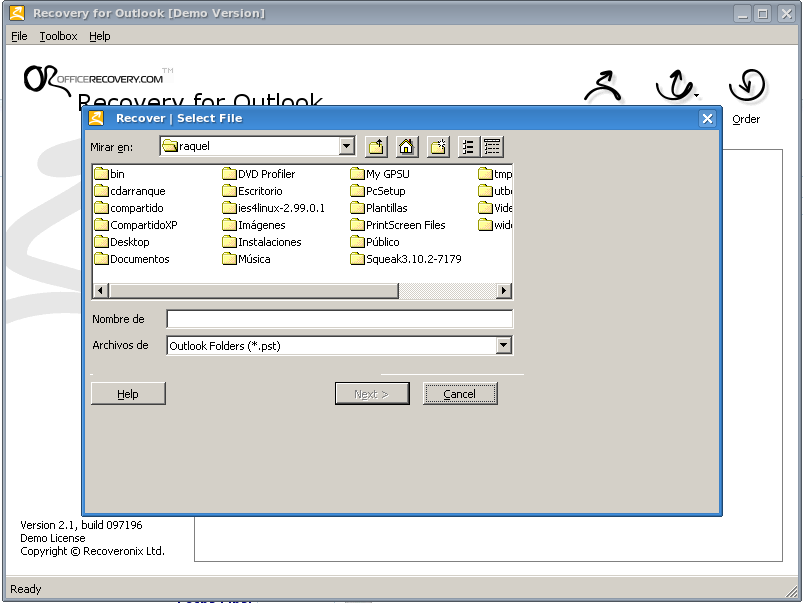Click the 'Nombre de' filename field
Image resolution: width=803 pixels, height=603 pixels.
pos(340,319)
